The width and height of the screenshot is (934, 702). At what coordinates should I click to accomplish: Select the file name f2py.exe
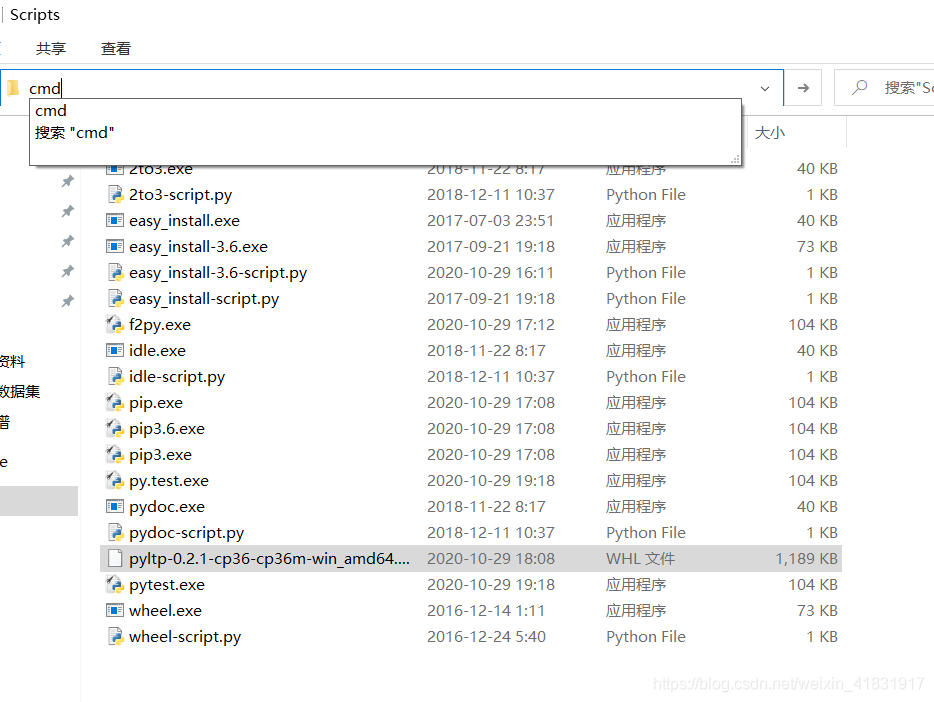pos(160,325)
